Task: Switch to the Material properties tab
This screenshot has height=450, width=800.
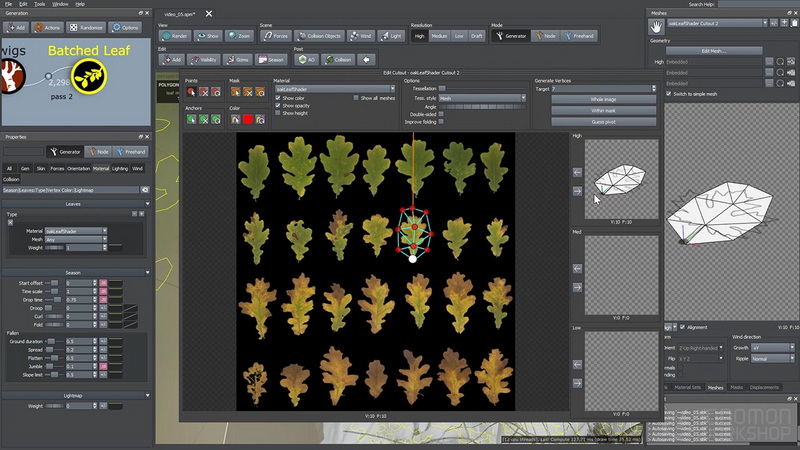Action: click(x=101, y=168)
